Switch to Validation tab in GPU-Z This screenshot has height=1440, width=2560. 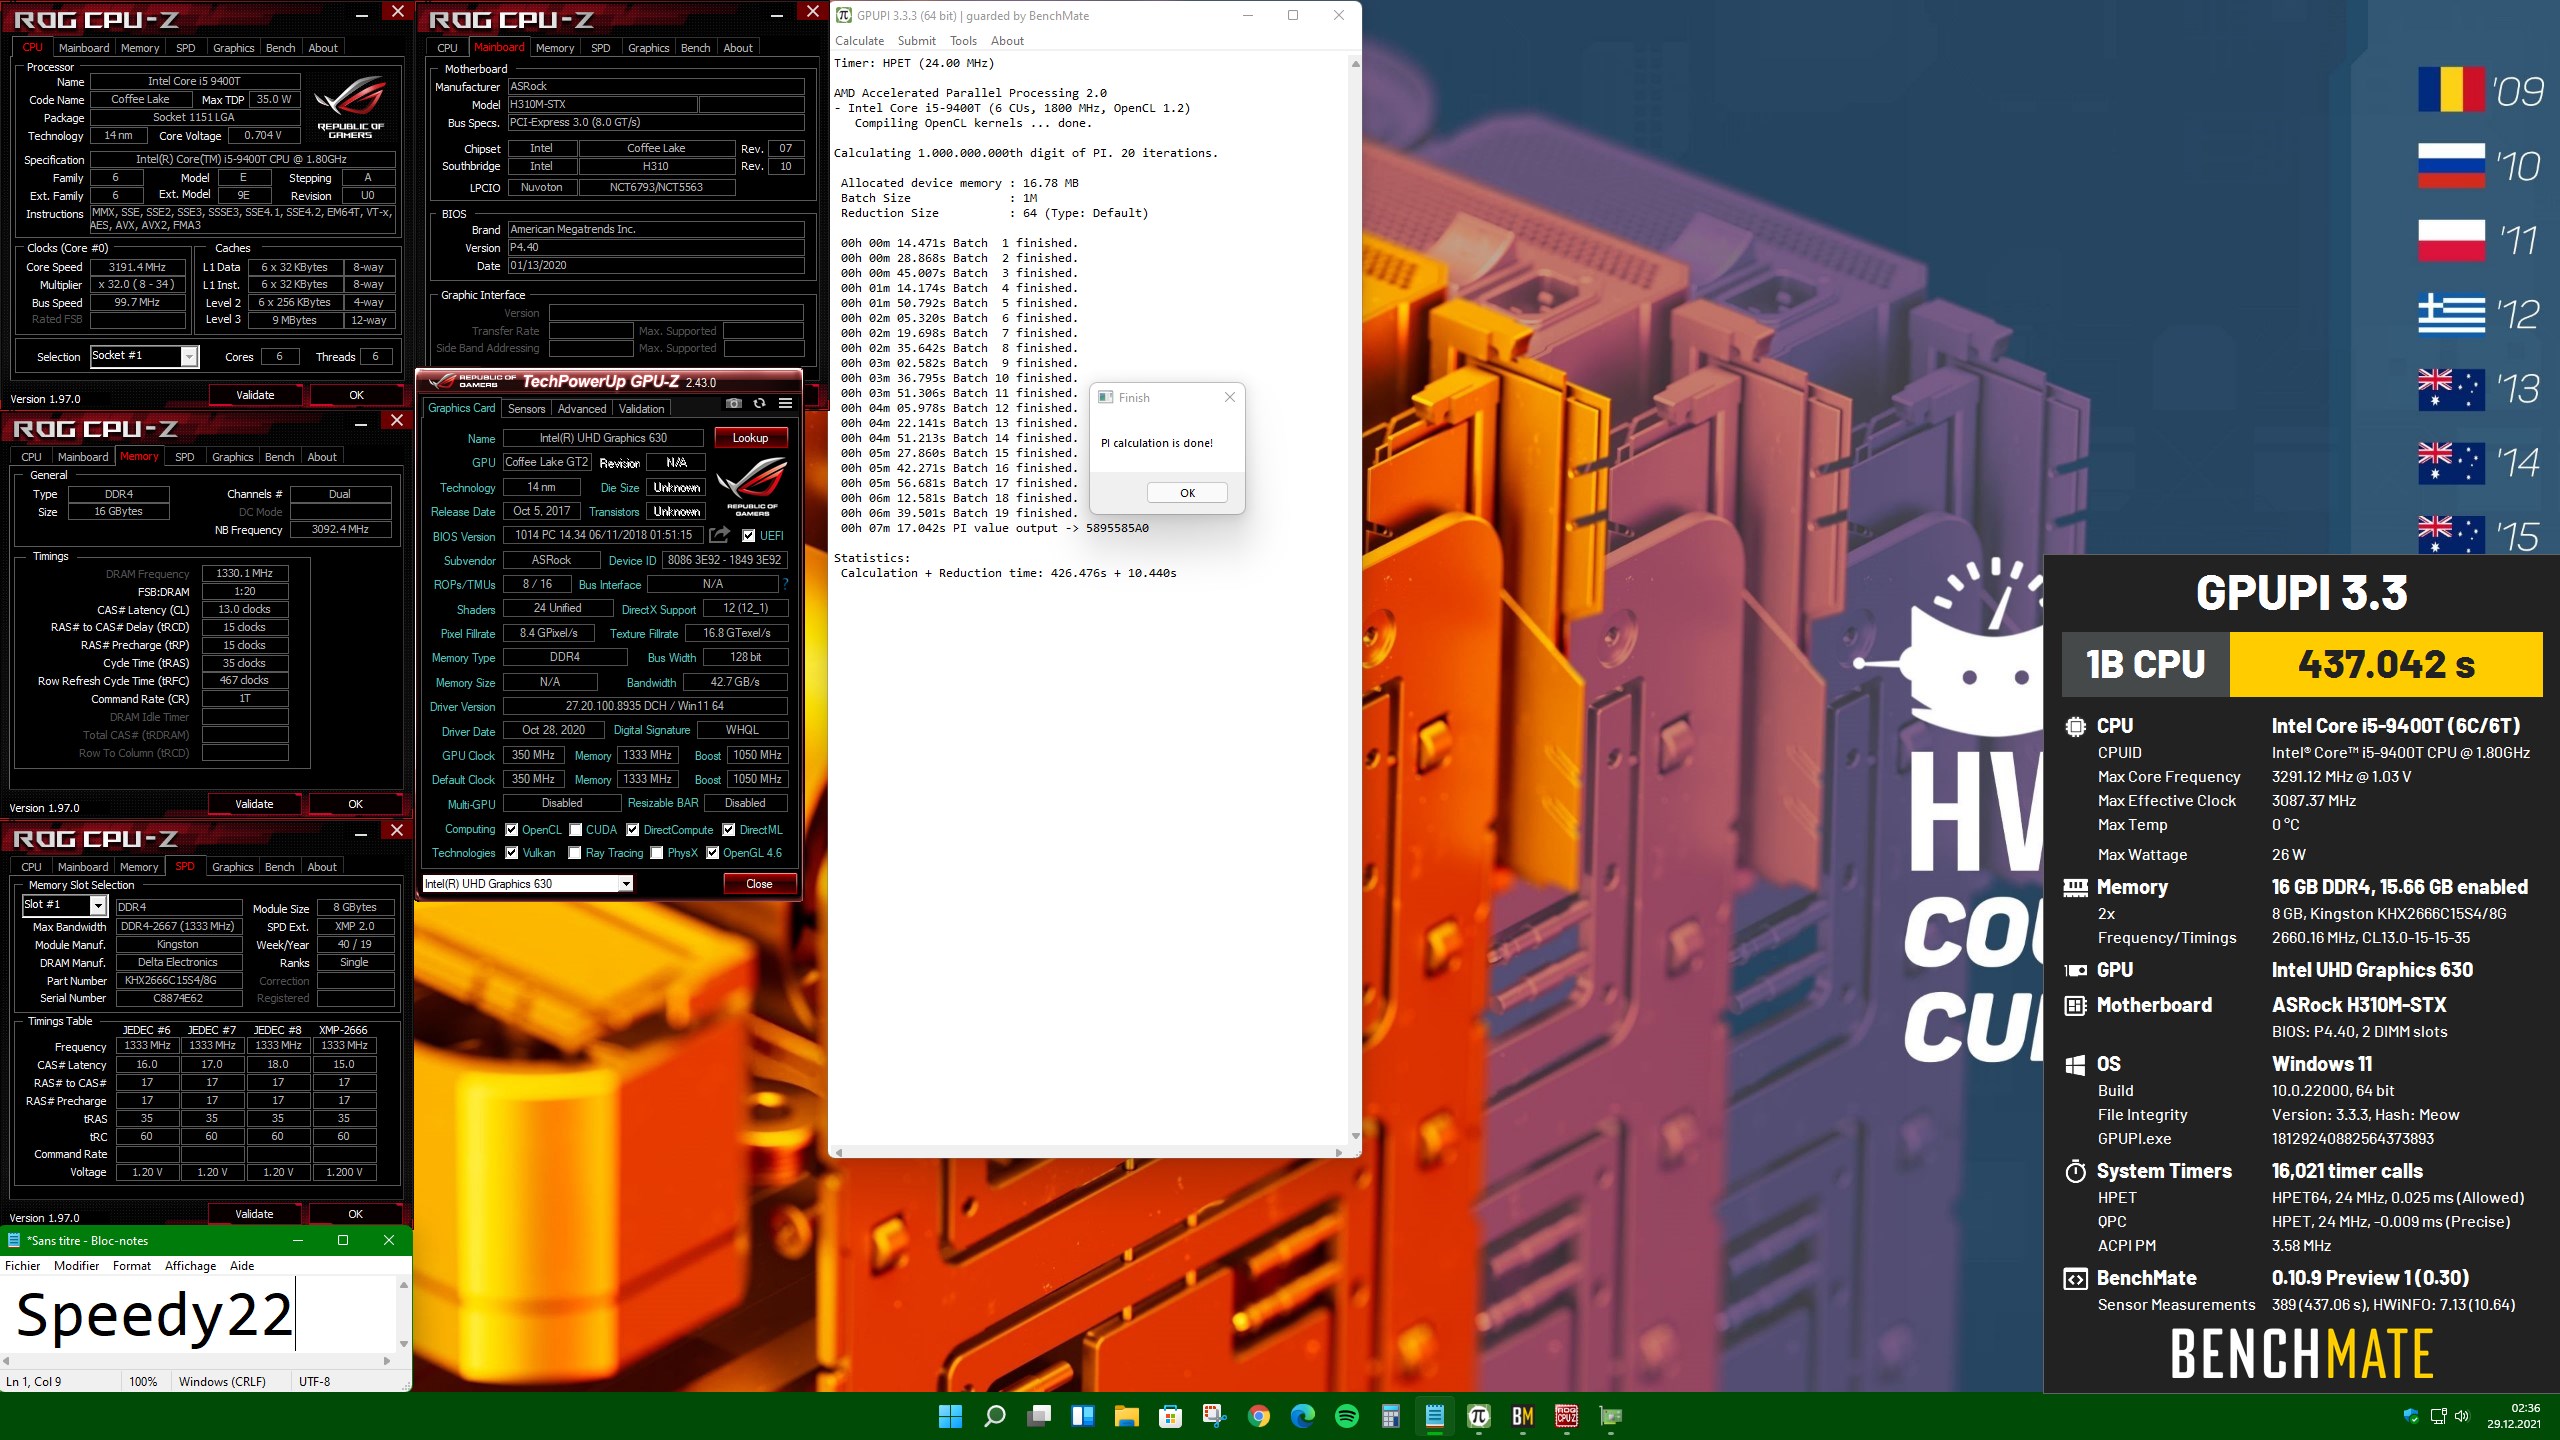coord(641,409)
